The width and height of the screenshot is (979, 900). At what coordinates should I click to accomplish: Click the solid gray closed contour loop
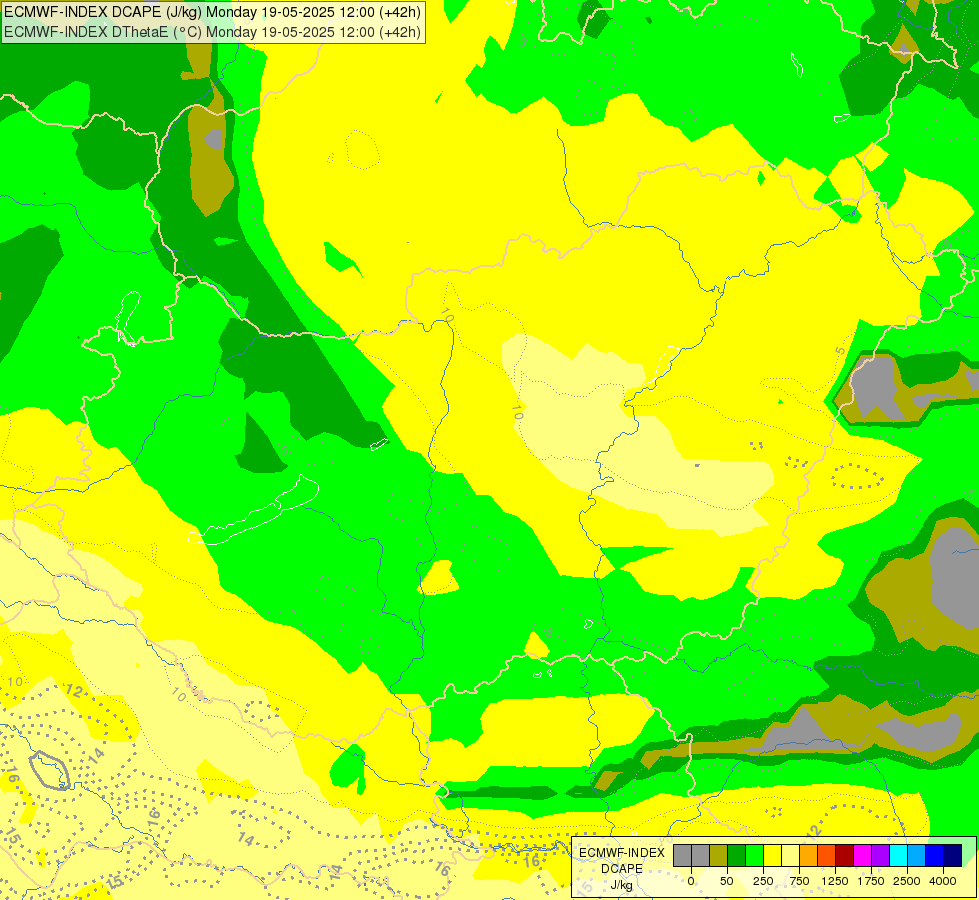coord(50,771)
